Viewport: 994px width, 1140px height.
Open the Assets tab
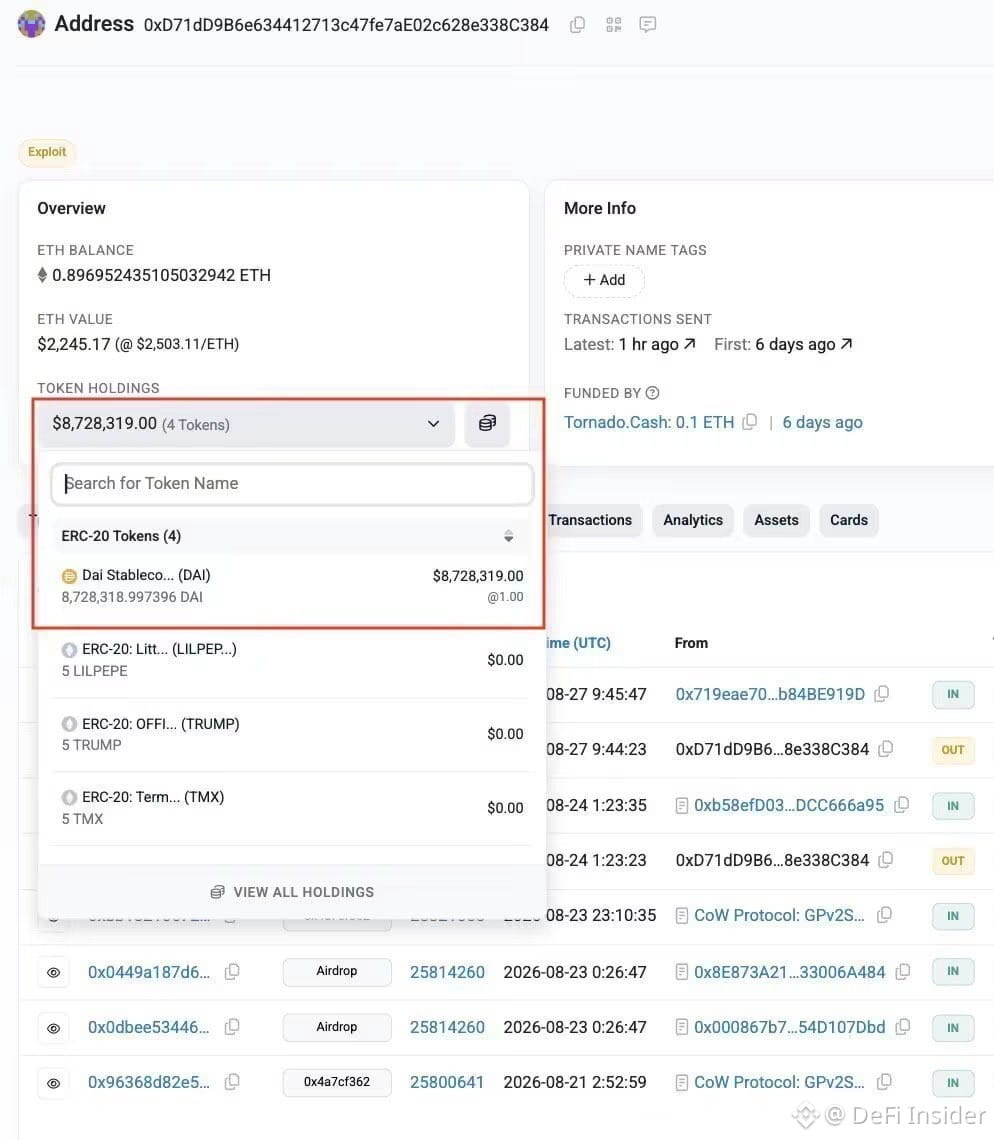[x=776, y=520]
